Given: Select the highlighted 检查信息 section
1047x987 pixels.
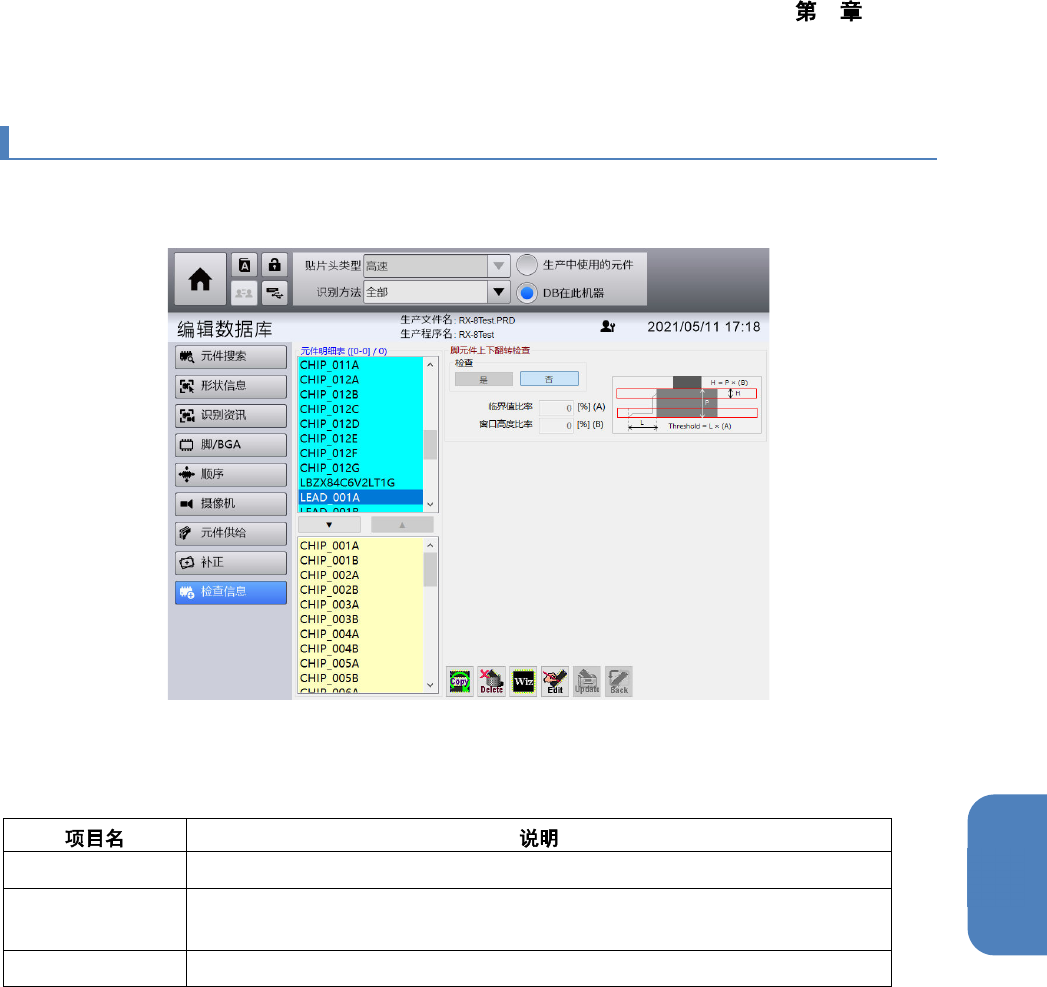Looking at the screenshot, I should click(231, 592).
